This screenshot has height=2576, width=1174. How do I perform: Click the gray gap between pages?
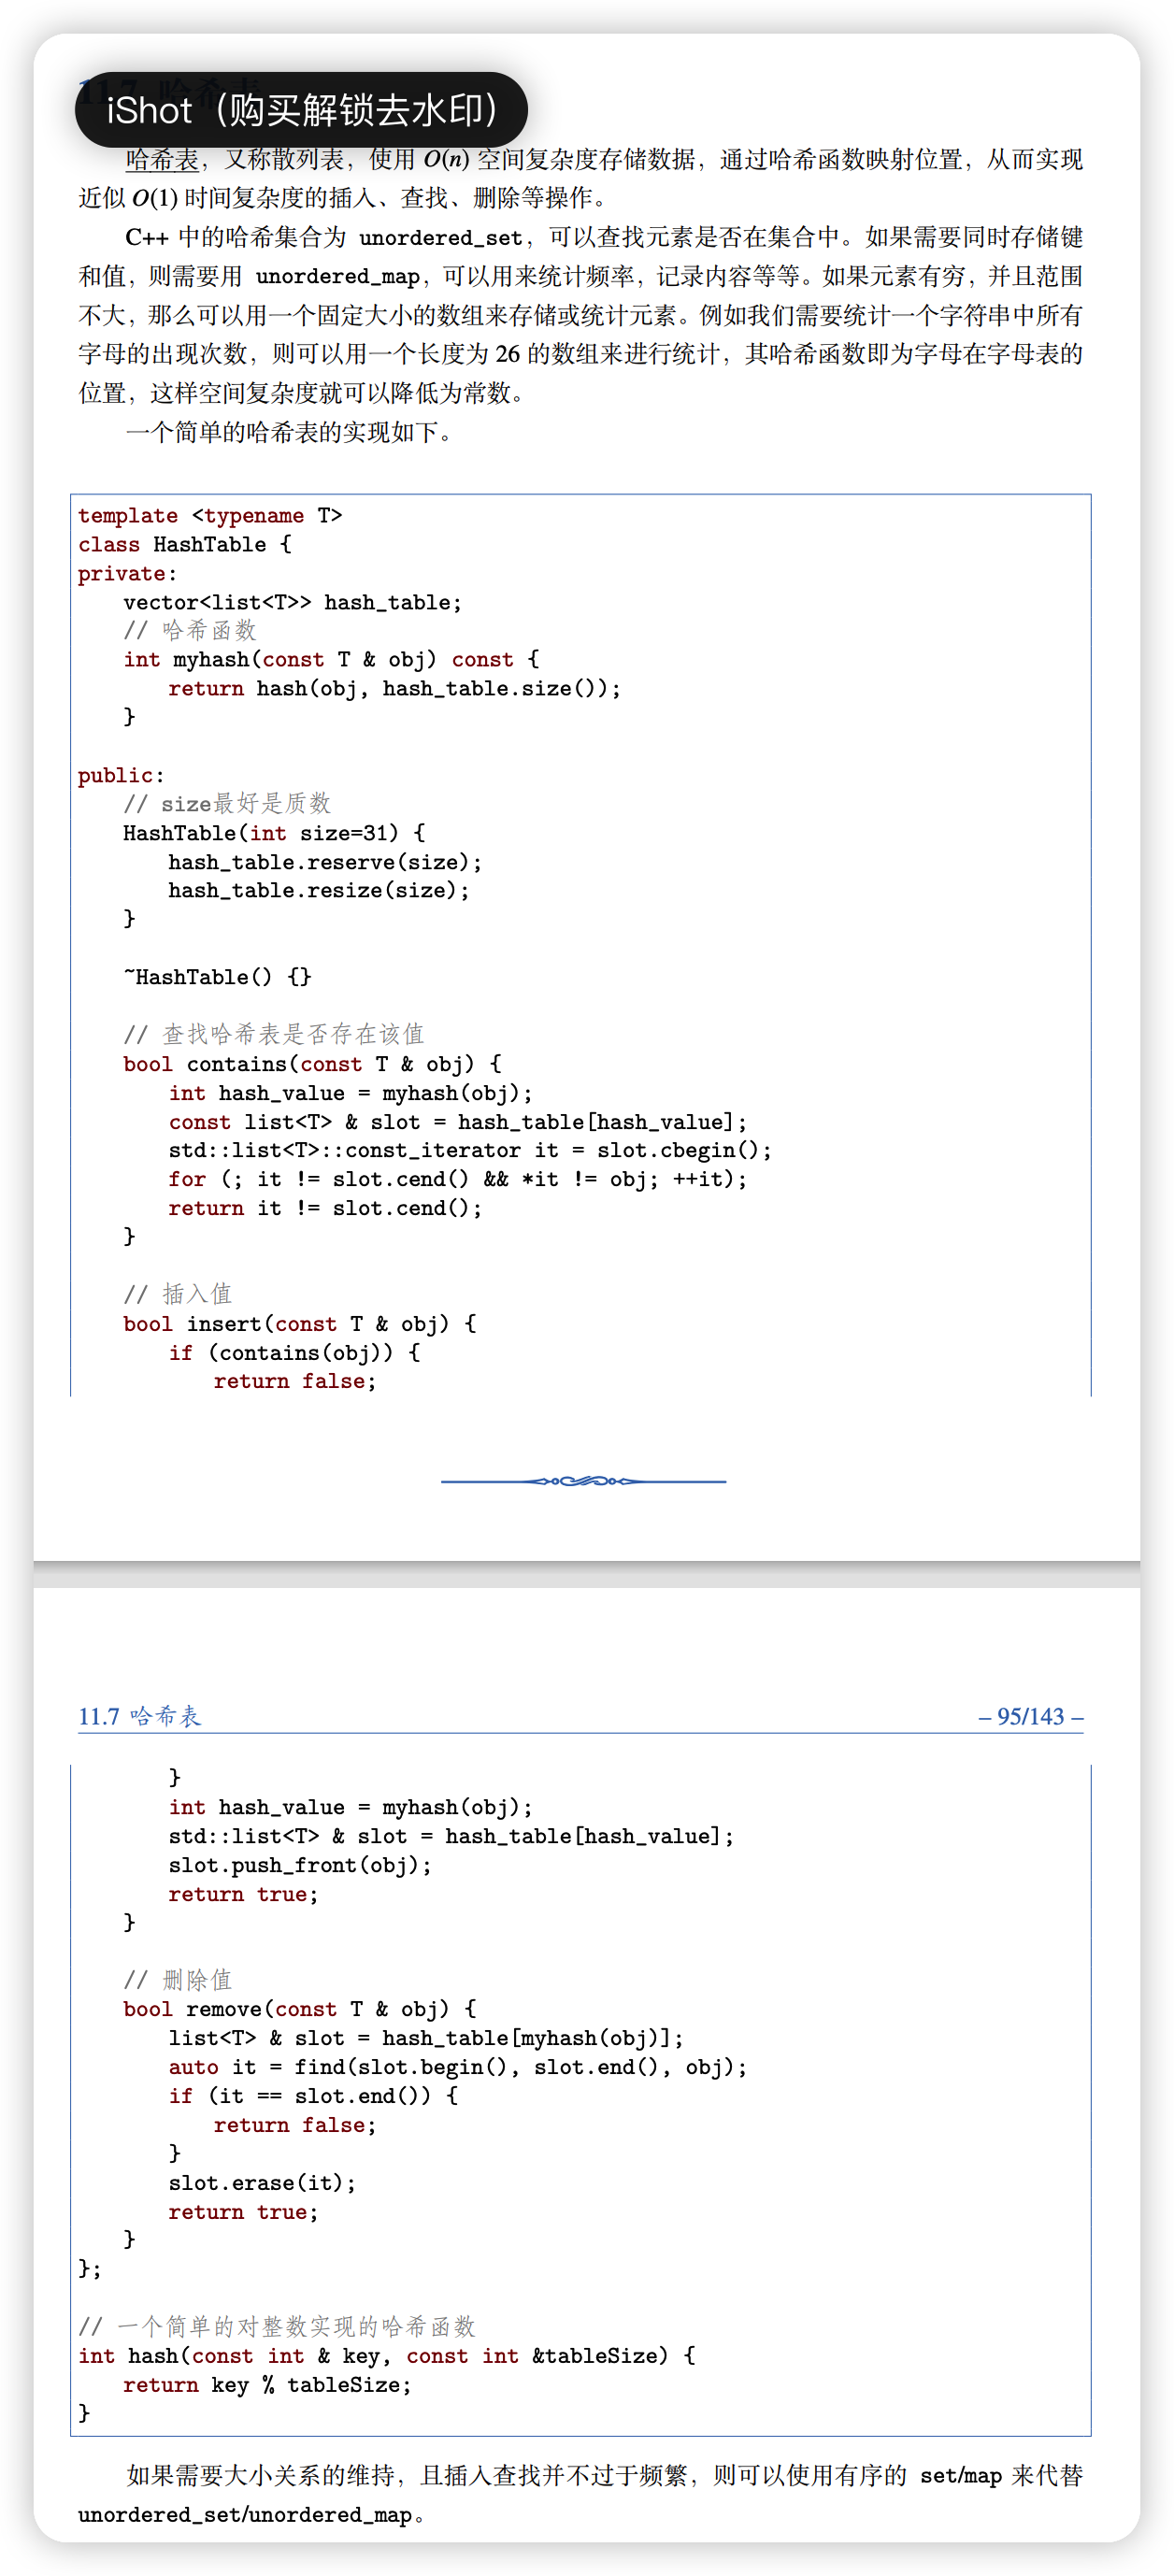(x=587, y=1574)
